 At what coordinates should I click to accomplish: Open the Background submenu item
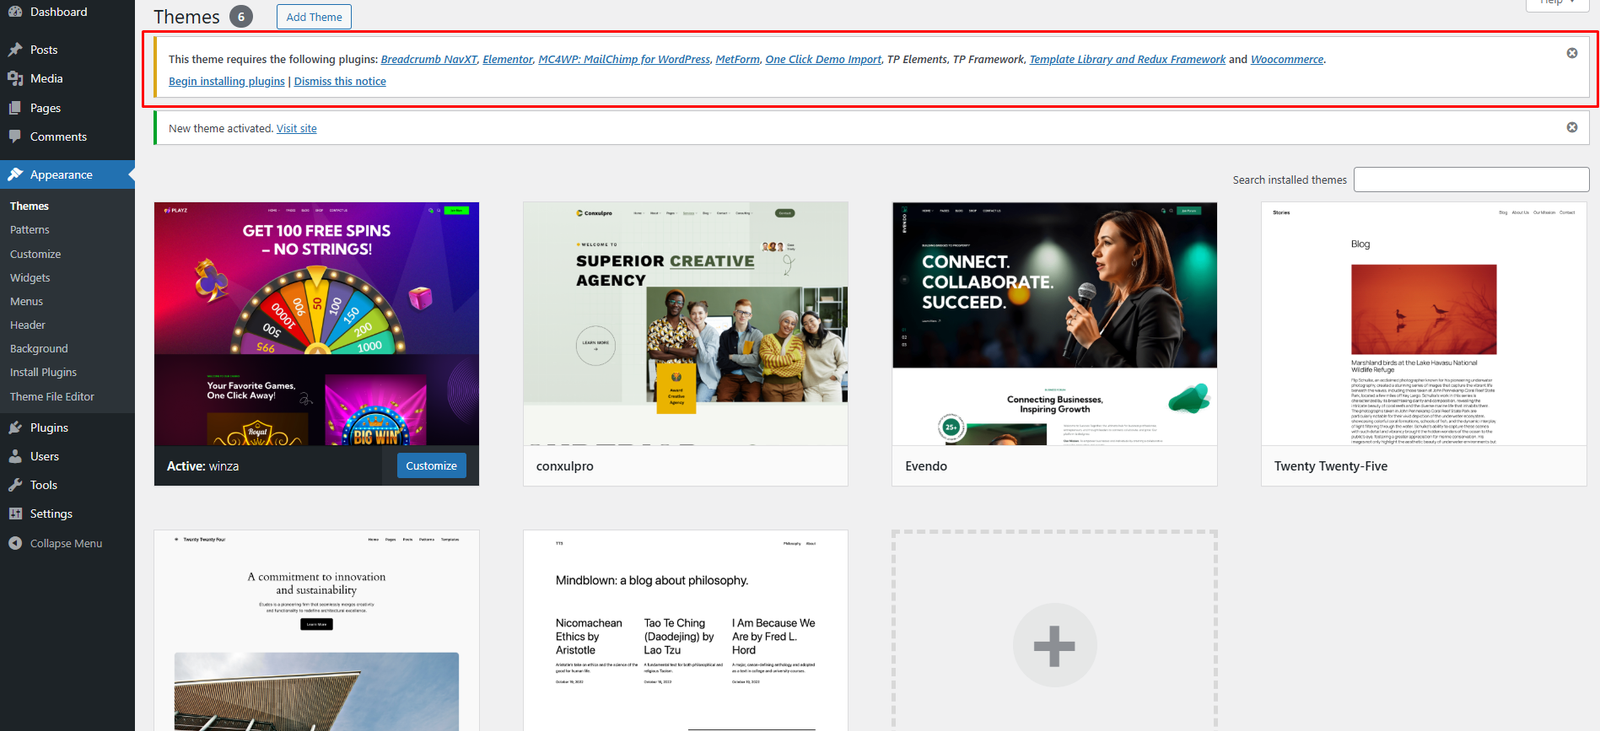(x=39, y=349)
